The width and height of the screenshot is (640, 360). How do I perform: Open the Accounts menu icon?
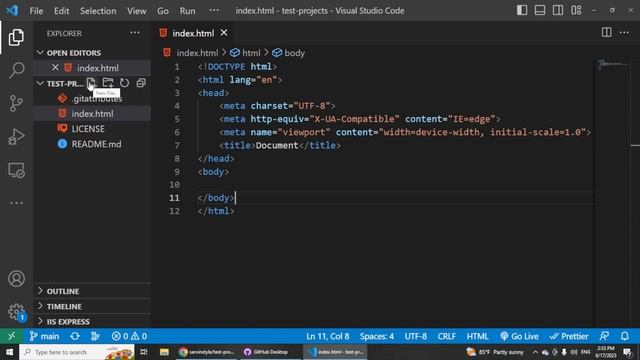point(16,279)
